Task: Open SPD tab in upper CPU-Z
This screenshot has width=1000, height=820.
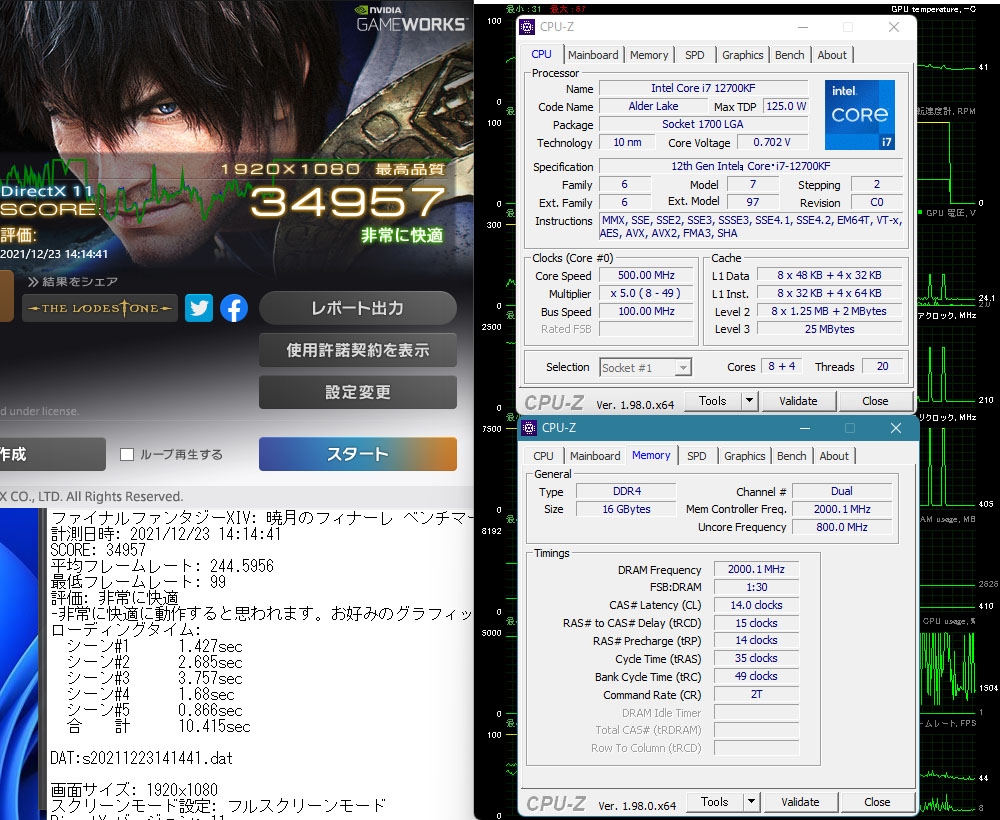Action: click(x=695, y=55)
